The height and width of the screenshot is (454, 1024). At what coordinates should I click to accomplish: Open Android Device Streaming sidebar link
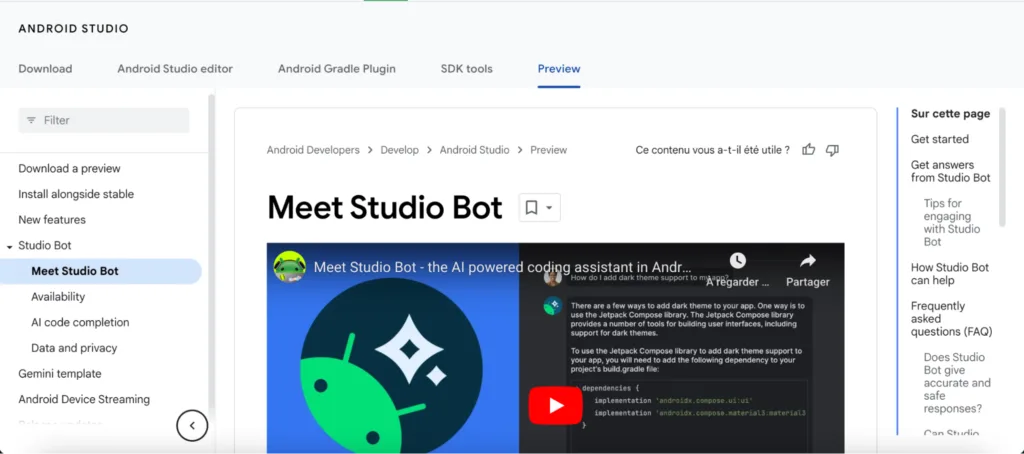pos(84,399)
